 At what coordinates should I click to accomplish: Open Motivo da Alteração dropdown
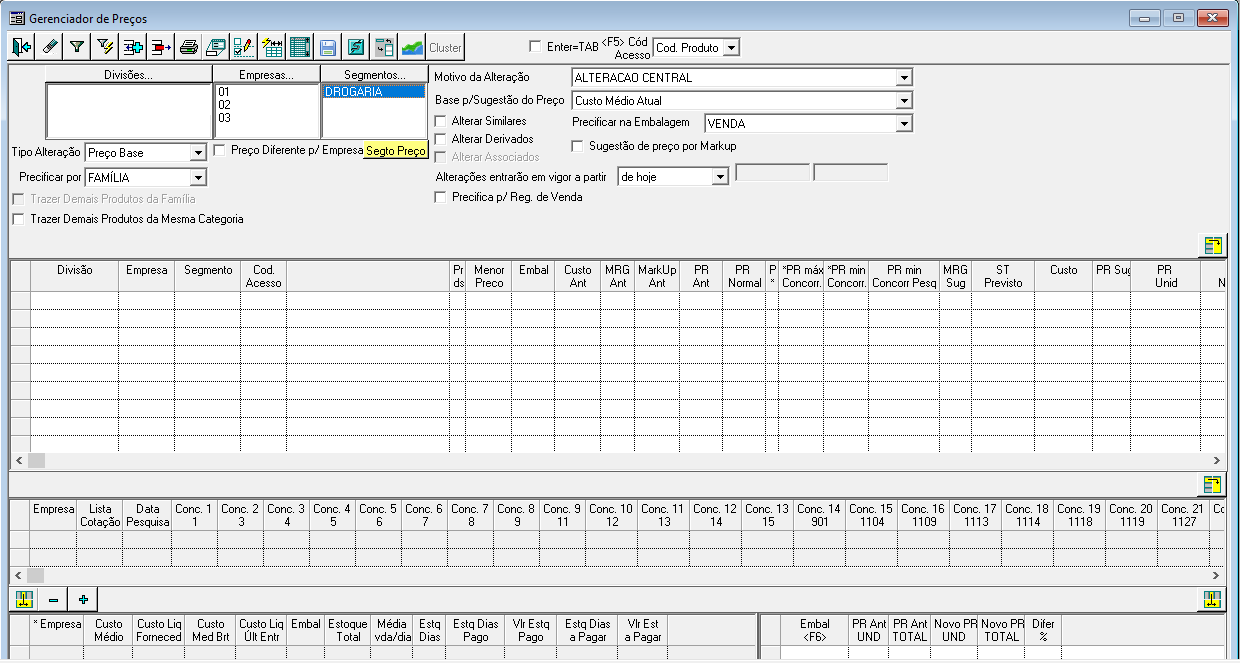coord(904,77)
